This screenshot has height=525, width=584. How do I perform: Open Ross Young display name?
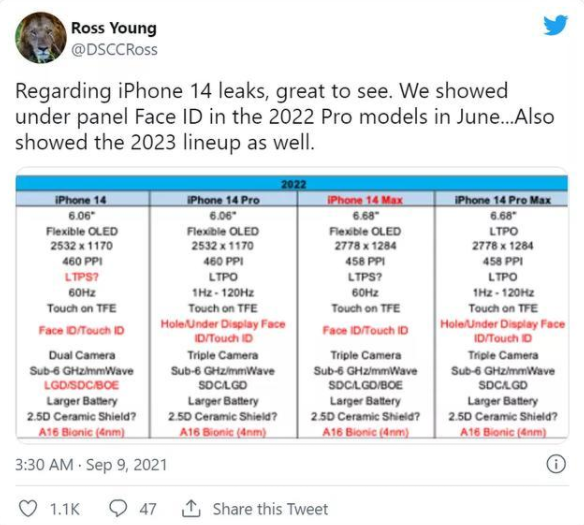coord(114,28)
